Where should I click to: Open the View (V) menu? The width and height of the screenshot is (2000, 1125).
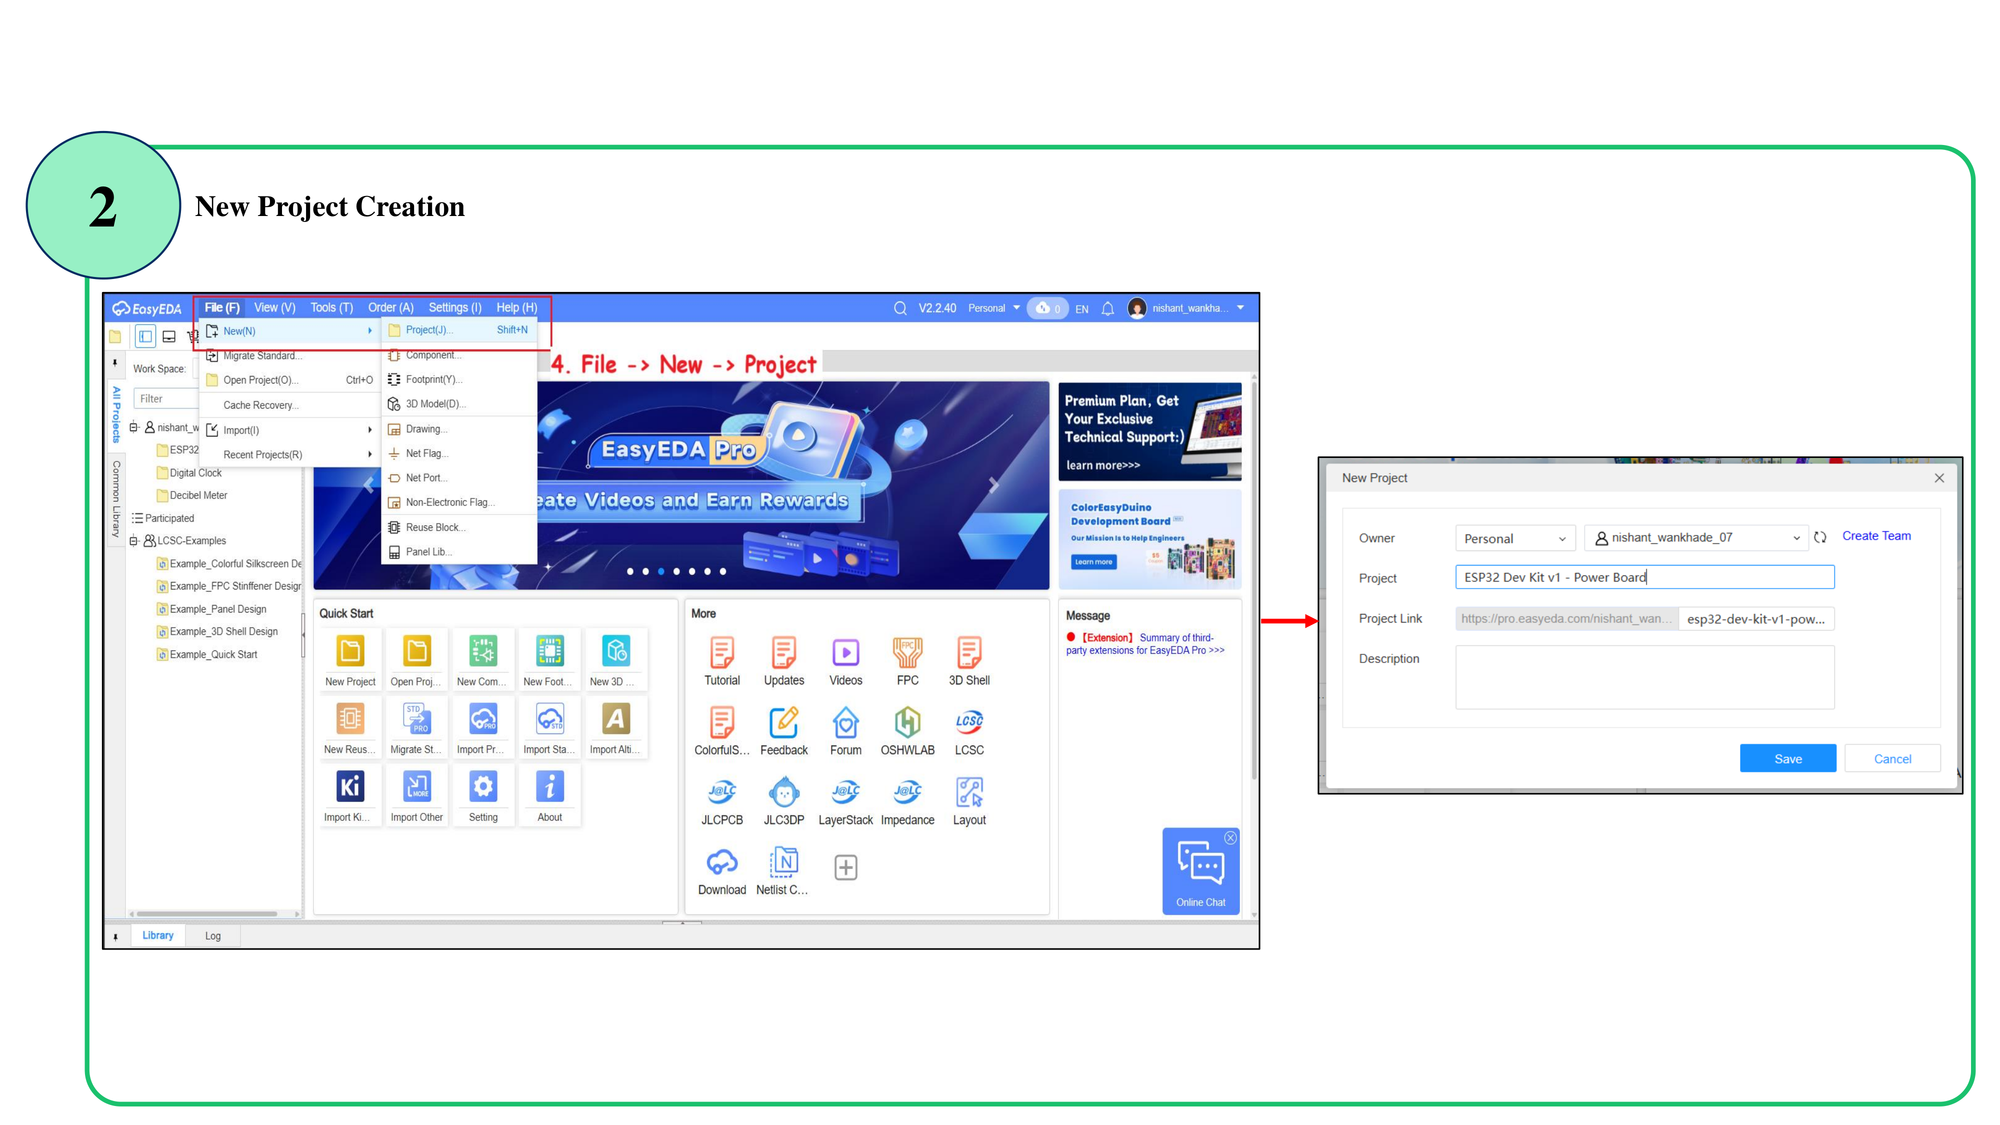click(x=275, y=308)
